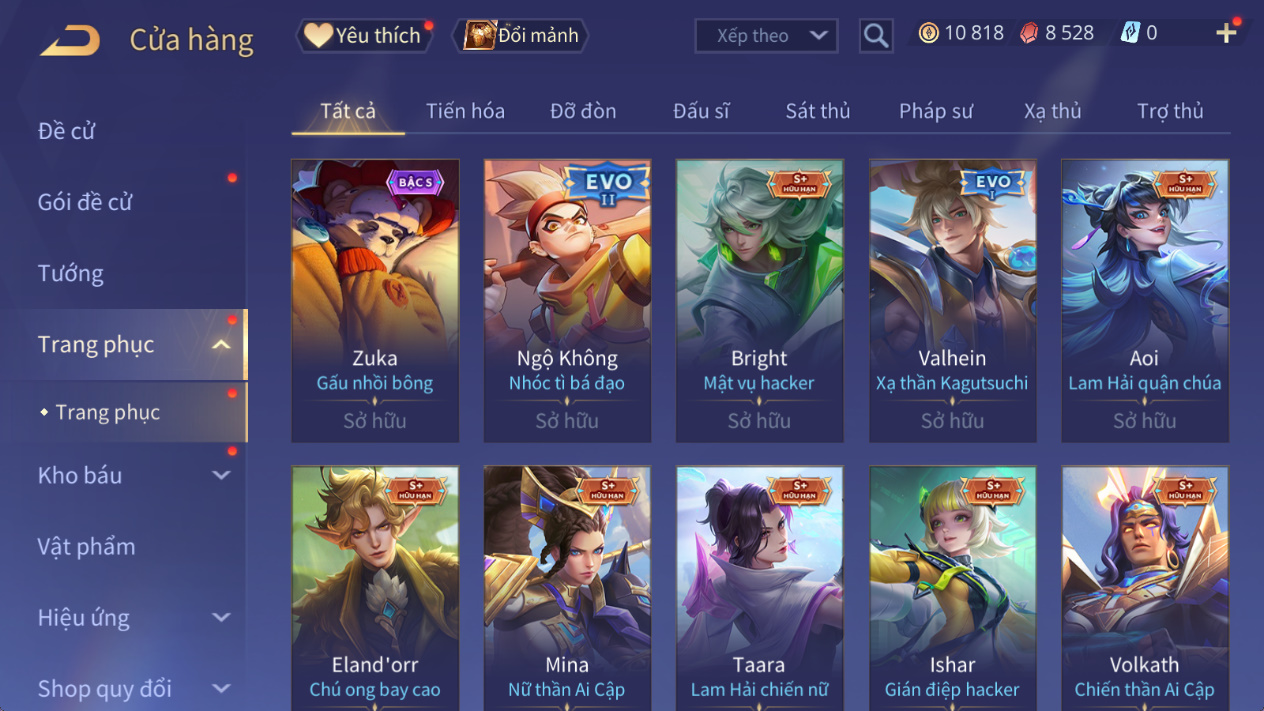Image resolution: width=1264 pixels, height=711 pixels.
Task: Open the Xếp theo sort dropdown
Action: 766,36
